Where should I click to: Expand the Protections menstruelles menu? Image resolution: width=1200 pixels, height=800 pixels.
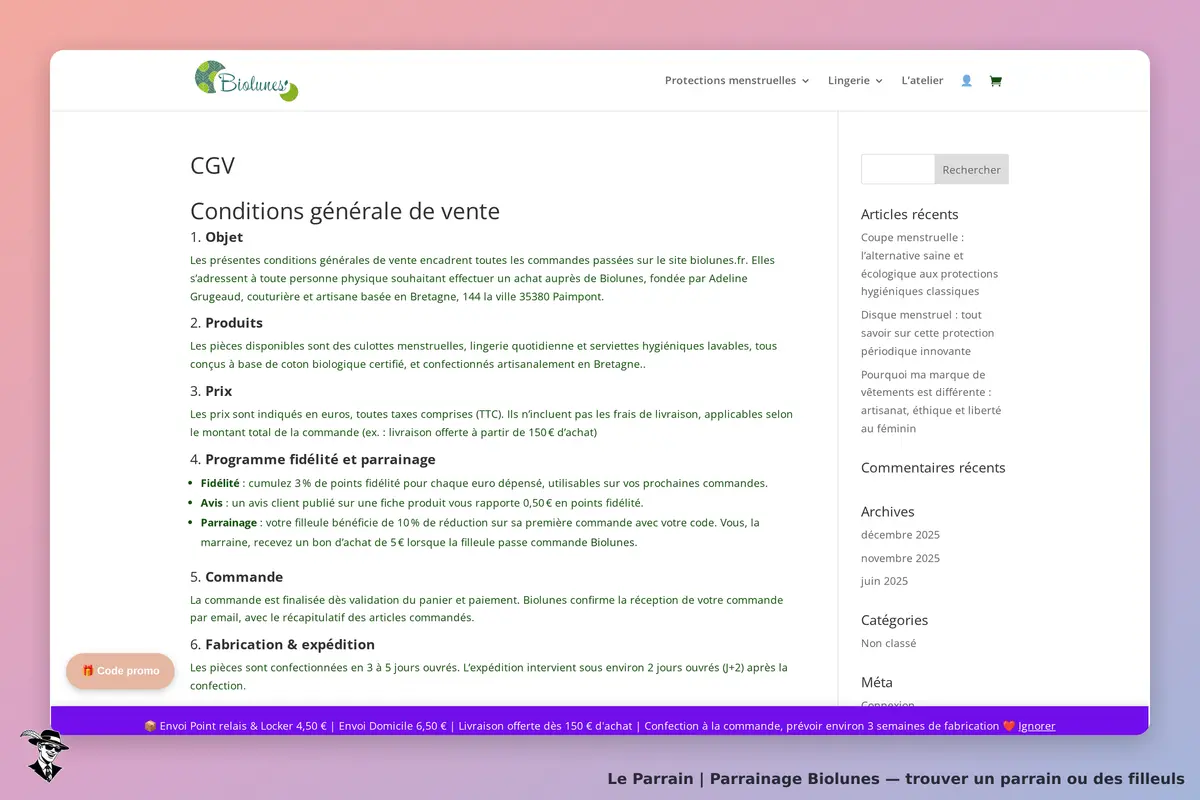737,81
